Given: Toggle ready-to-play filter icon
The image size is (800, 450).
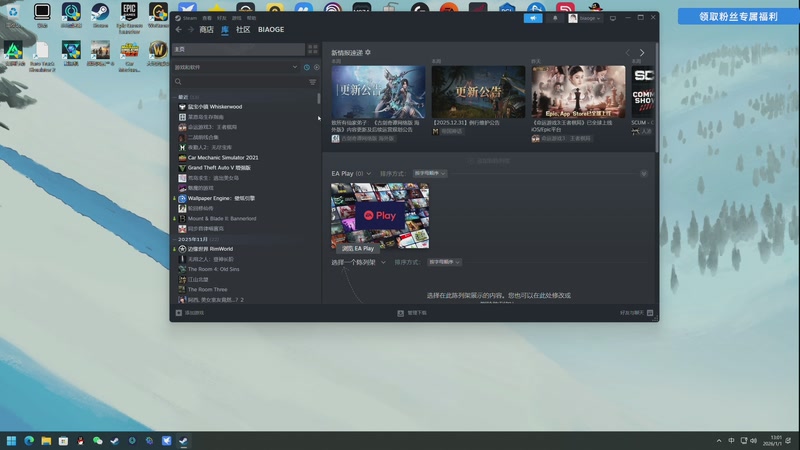Looking at the screenshot, I should point(317,67).
